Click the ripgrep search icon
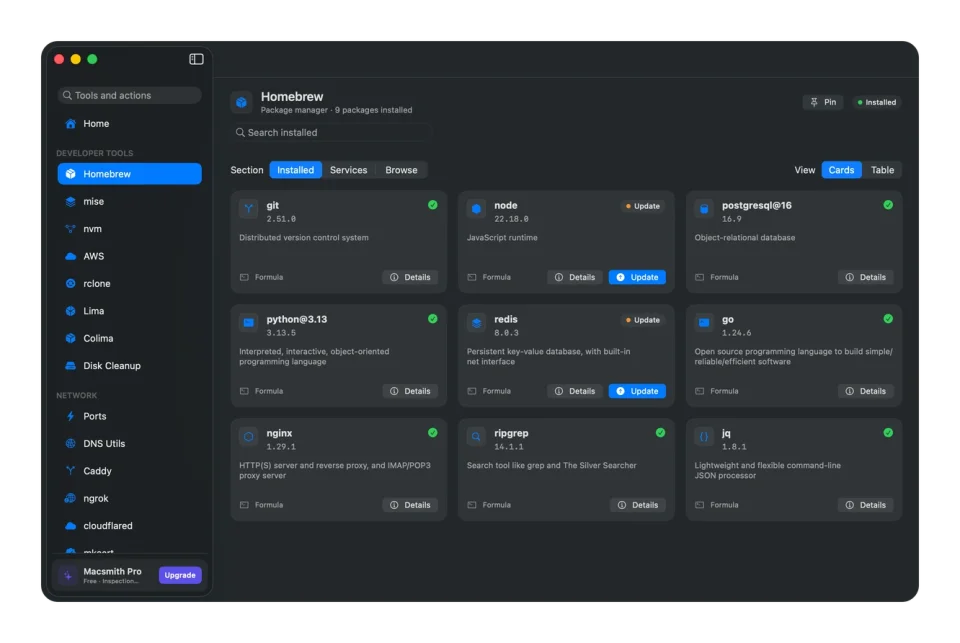This screenshot has width=960, height=643. pyautogui.click(x=476, y=437)
